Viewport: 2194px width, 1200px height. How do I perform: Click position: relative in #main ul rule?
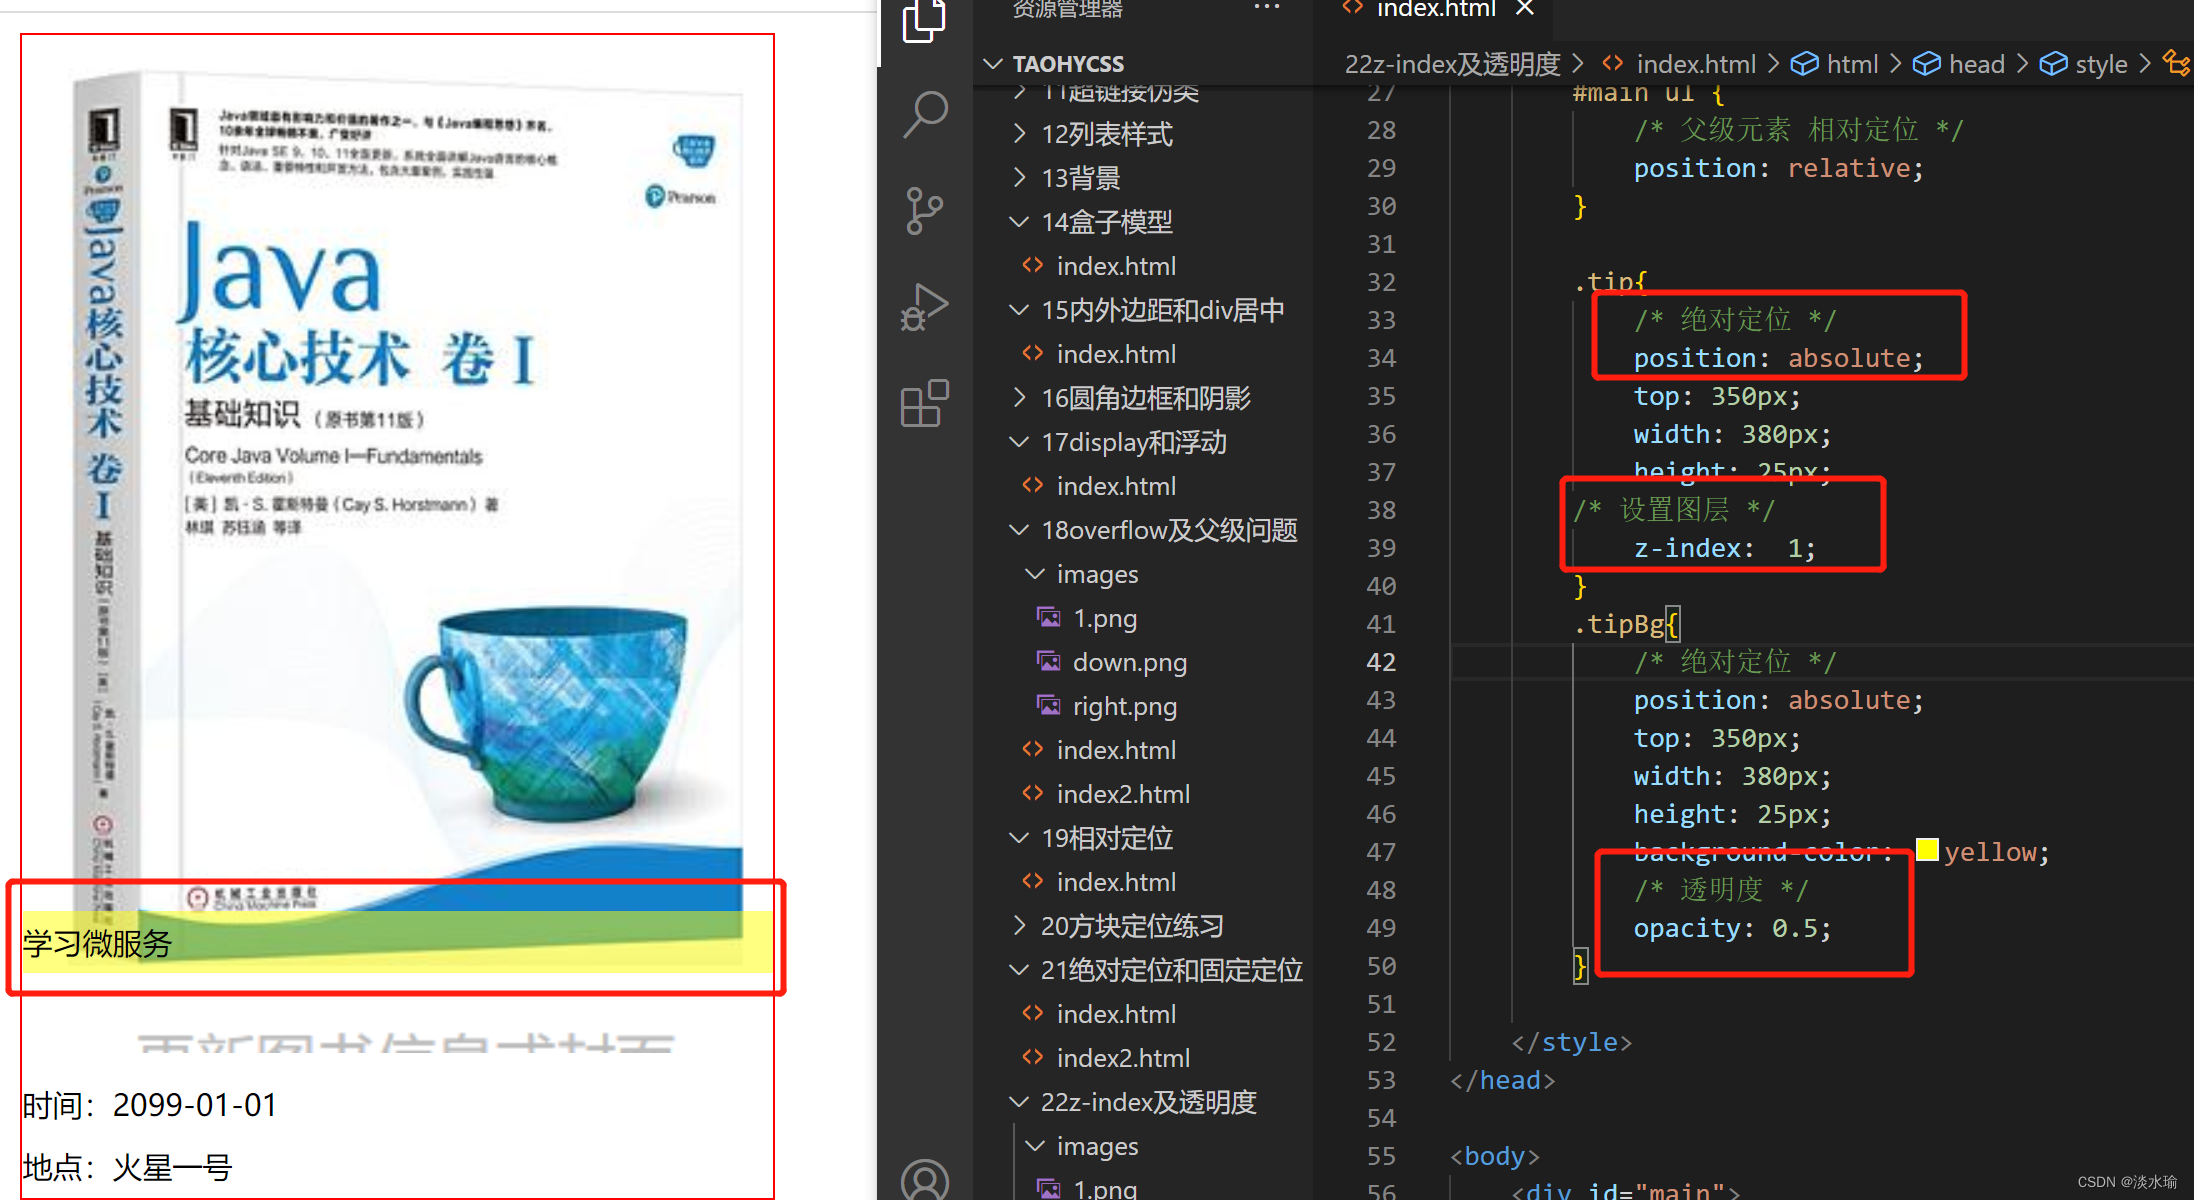(1778, 168)
